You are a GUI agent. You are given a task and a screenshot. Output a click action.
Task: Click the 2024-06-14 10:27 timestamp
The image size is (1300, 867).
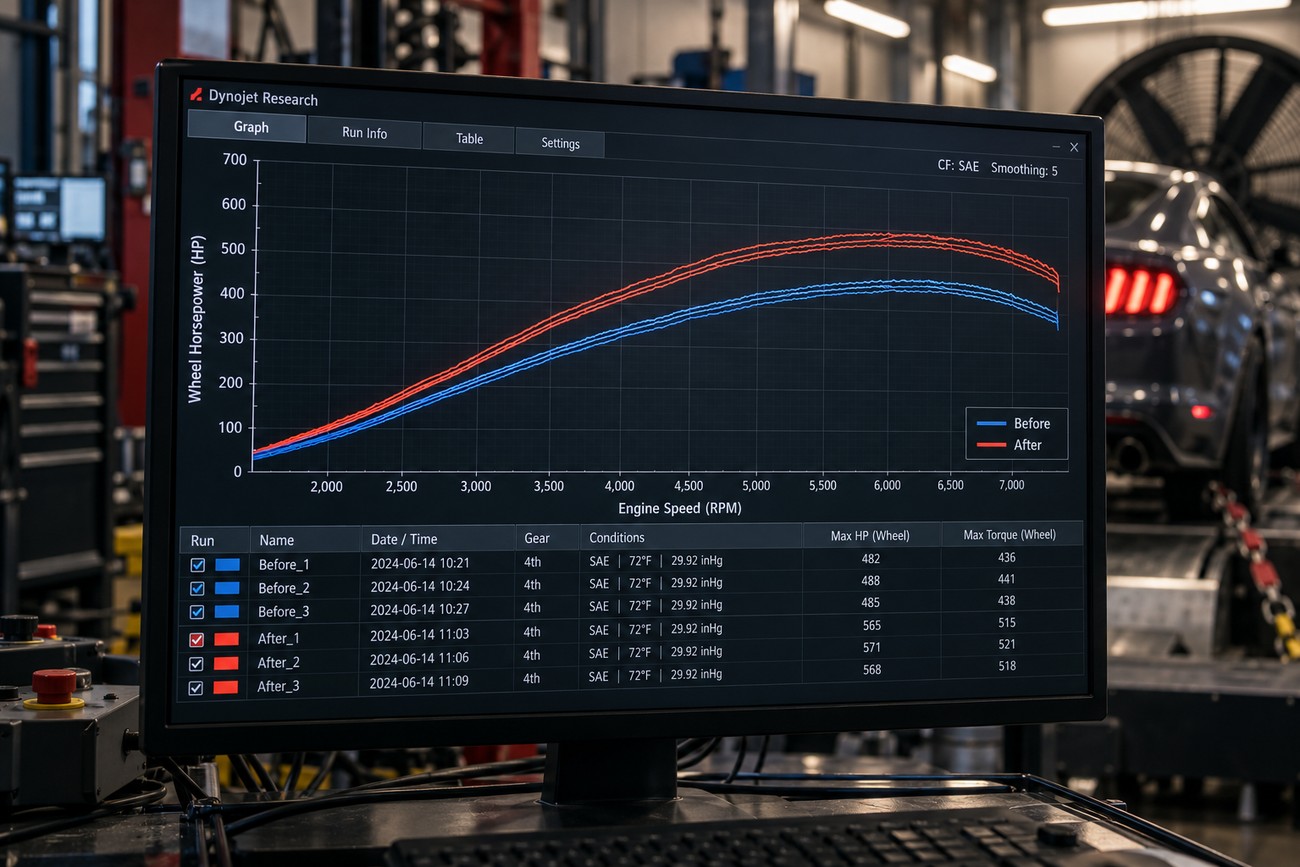point(420,610)
